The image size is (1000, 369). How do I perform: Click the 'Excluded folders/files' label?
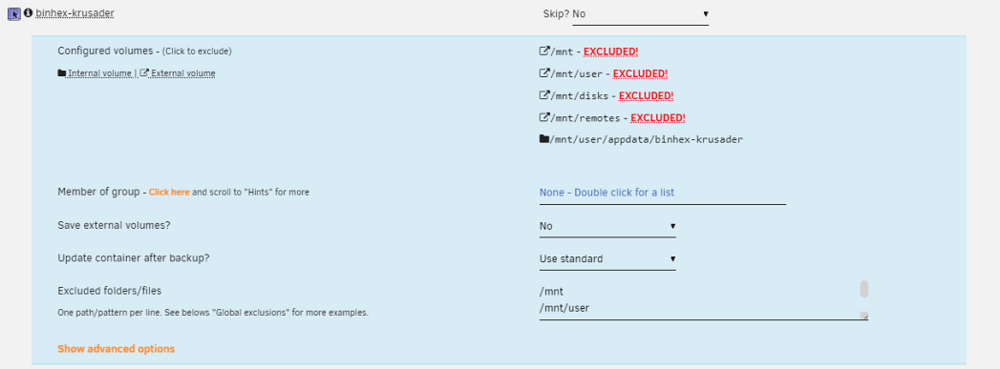(109, 291)
